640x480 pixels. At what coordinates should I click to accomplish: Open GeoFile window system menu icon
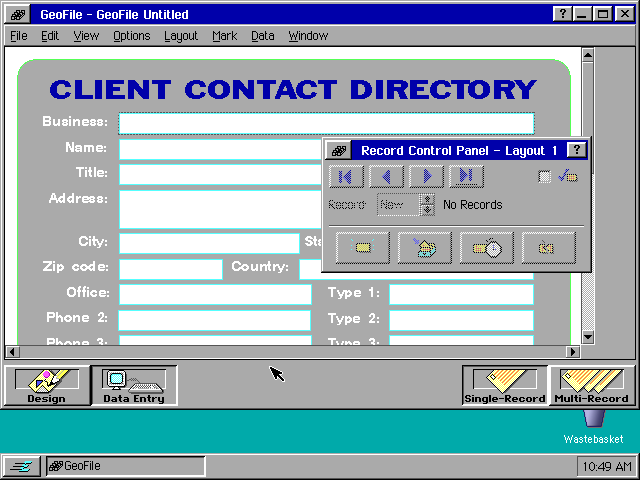[x=17, y=15]
